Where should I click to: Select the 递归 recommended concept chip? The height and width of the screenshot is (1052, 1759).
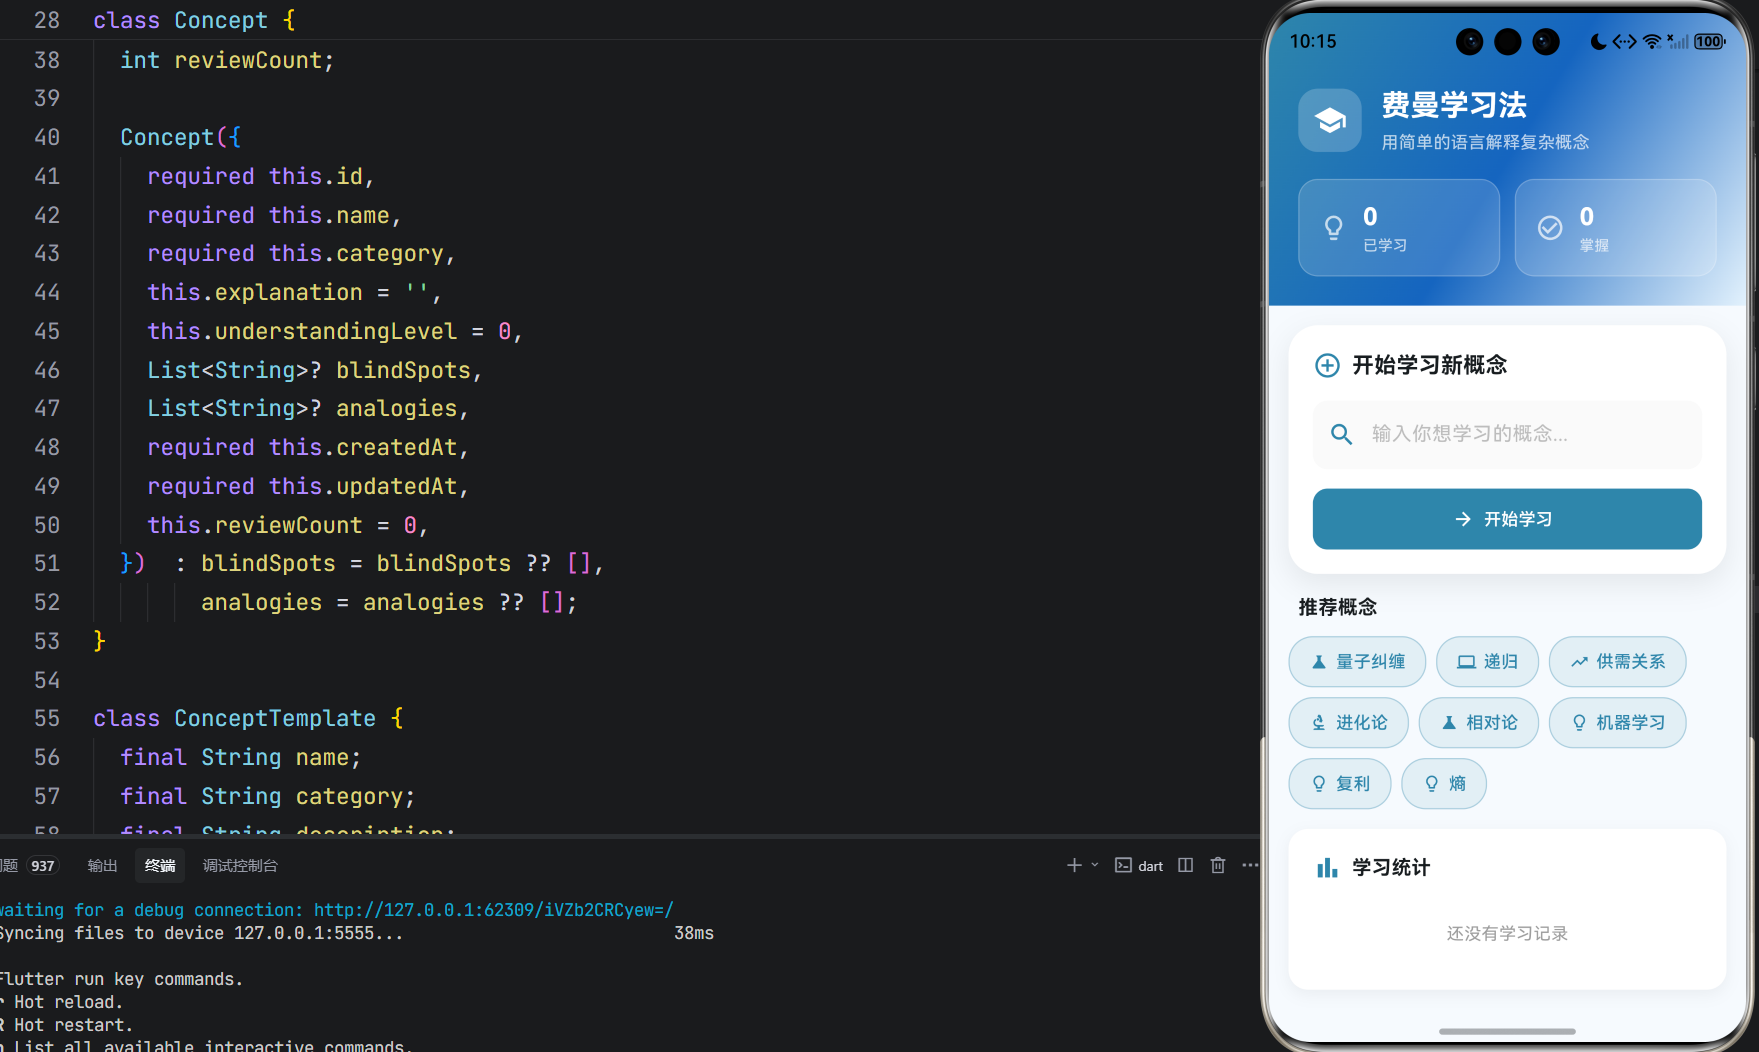1487,662
